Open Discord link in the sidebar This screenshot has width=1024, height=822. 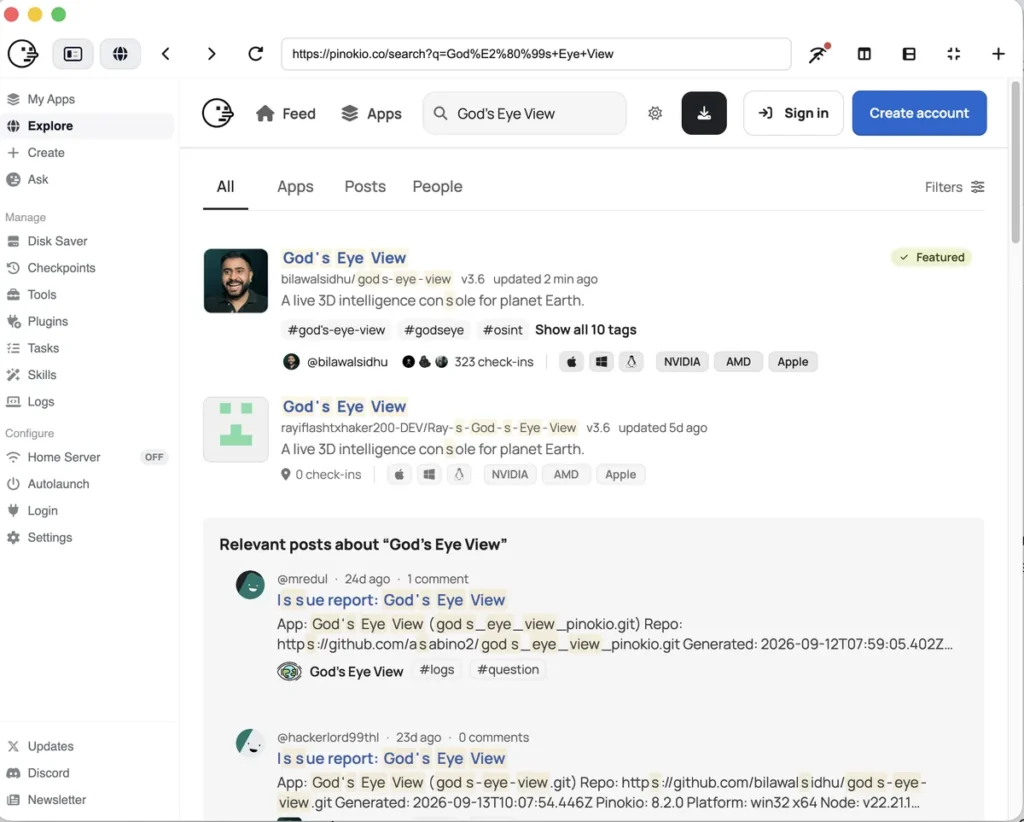[x=87, y=773]
